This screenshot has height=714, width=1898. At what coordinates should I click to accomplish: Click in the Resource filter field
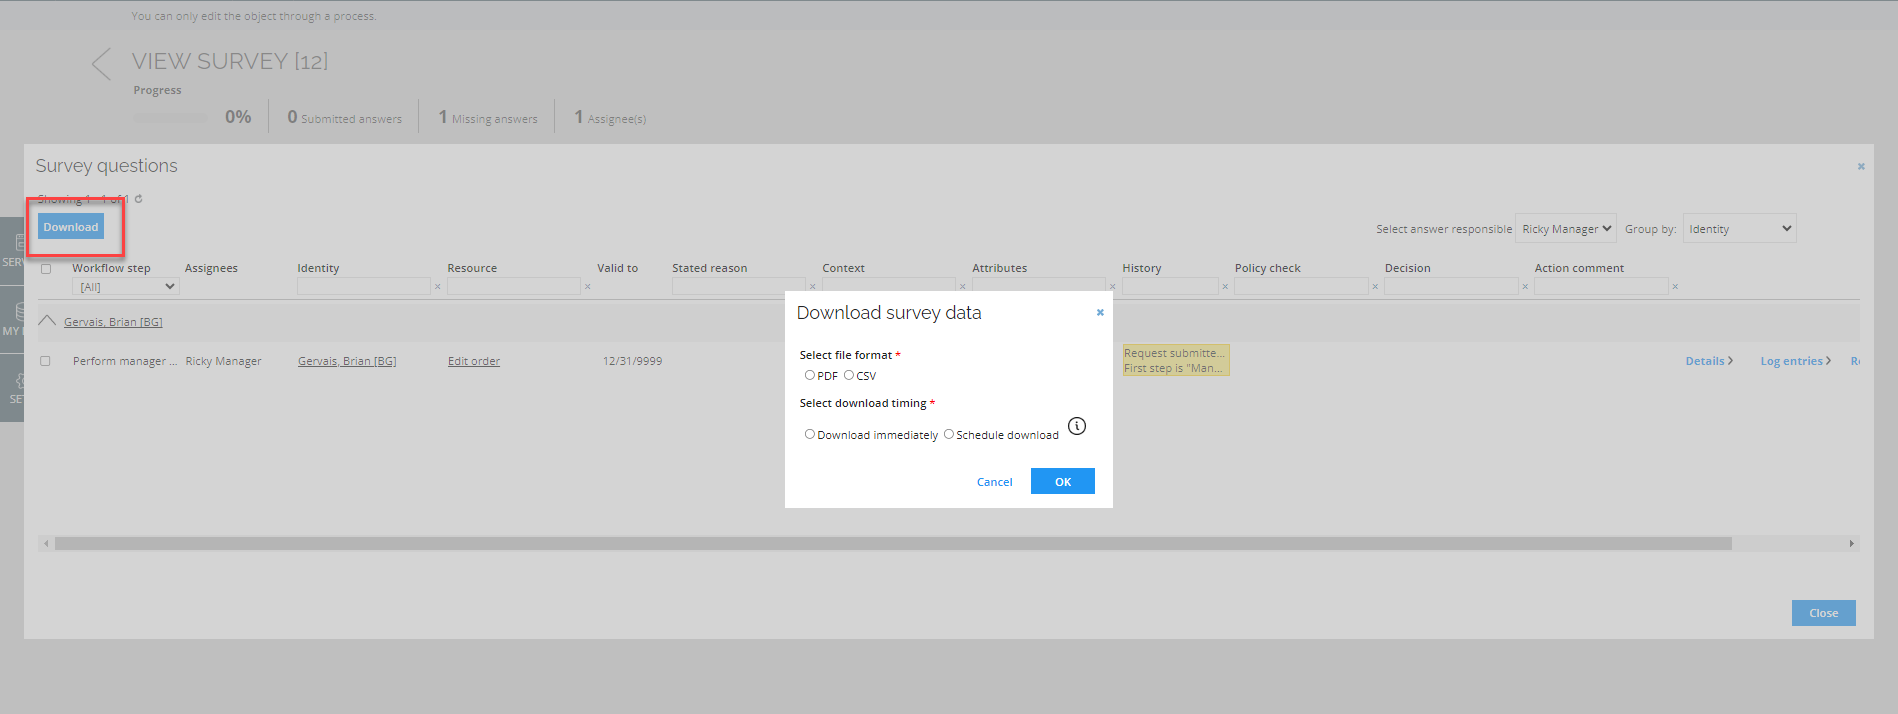pos(514,287)
